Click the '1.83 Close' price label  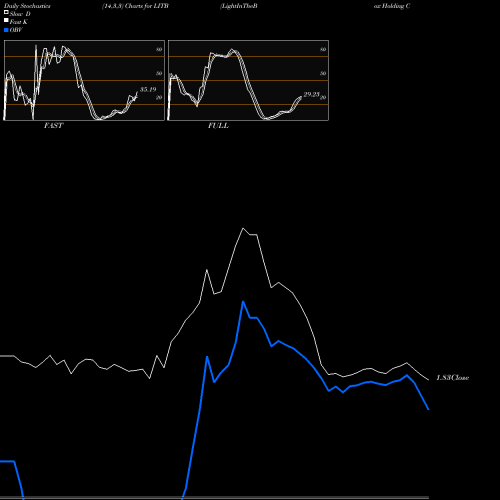pyautogui.click(x=453, y=378)
